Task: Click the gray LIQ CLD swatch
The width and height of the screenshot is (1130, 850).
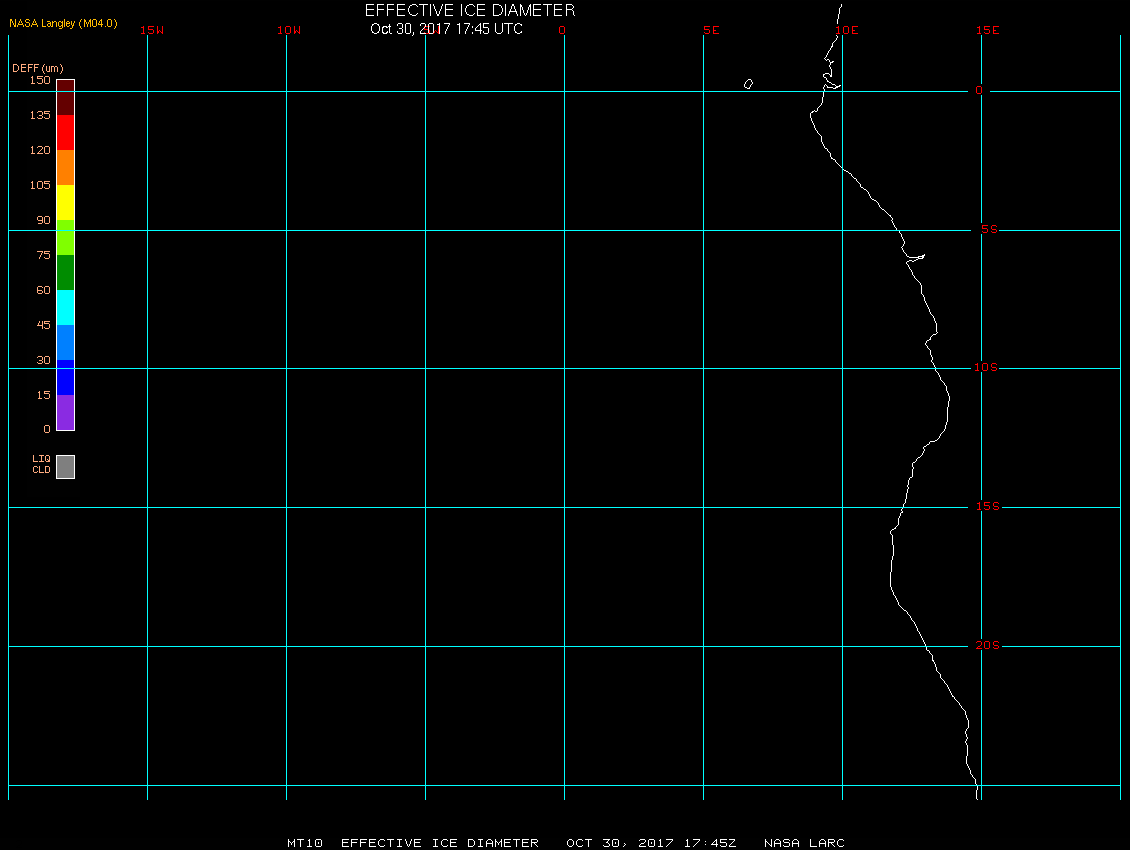Action: (x=66, y=466)
